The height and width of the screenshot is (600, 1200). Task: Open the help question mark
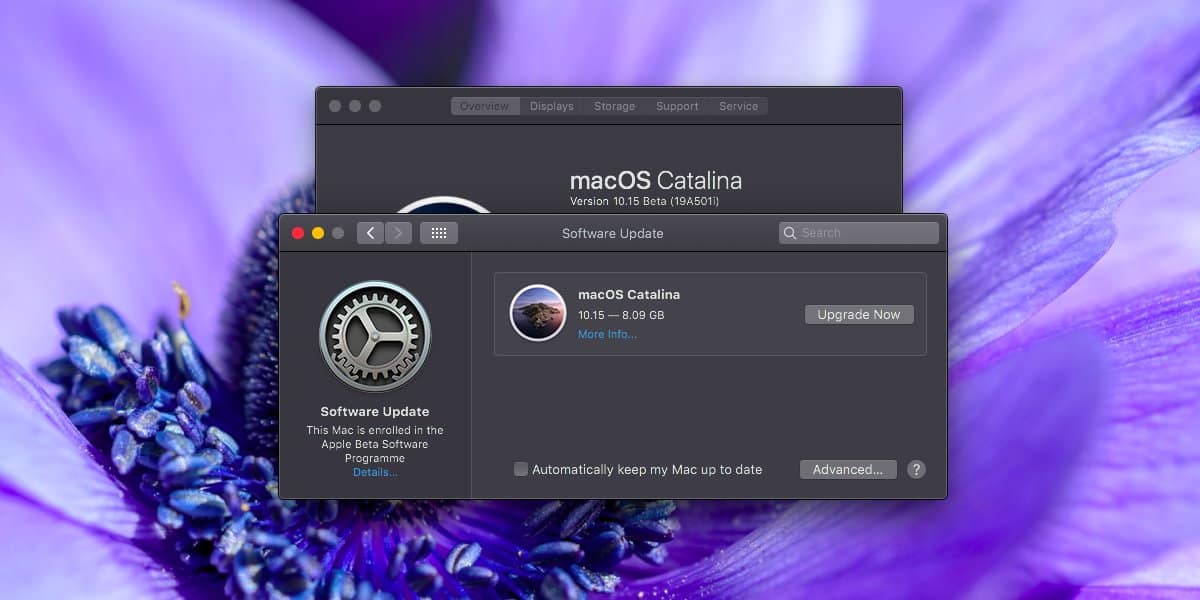[915, 468]
